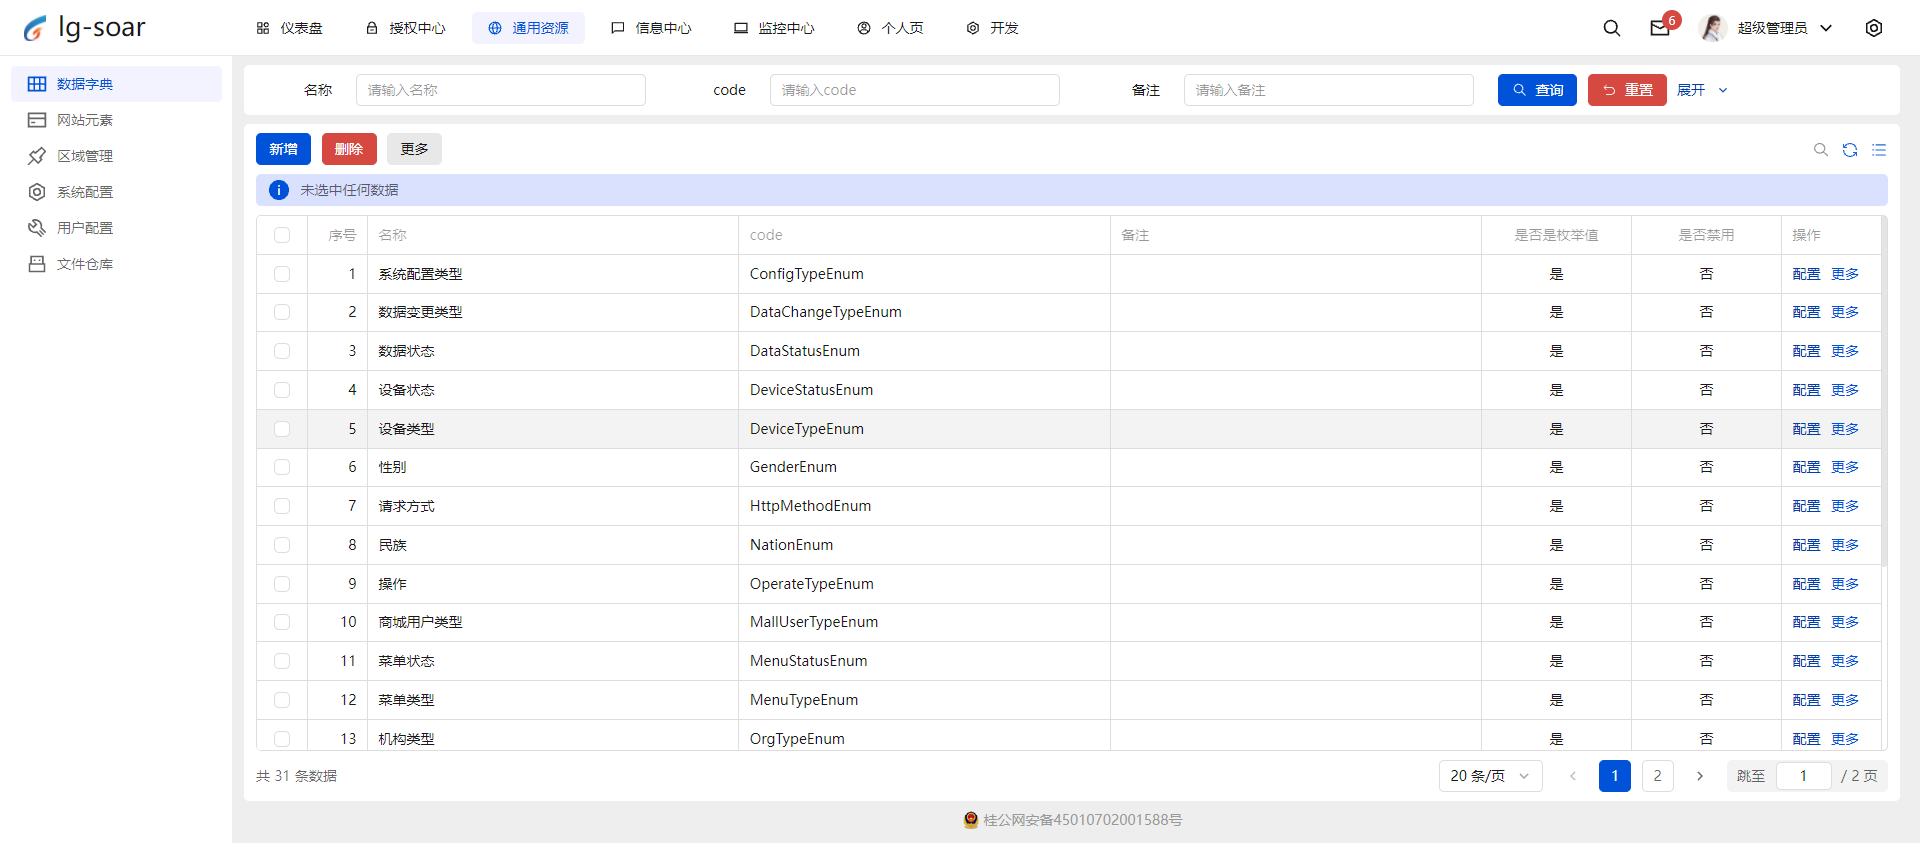1920x843 pixels.
Task: Click 配置 link for DeviceTypeEnum row
Action: (x=1806, y=429)
